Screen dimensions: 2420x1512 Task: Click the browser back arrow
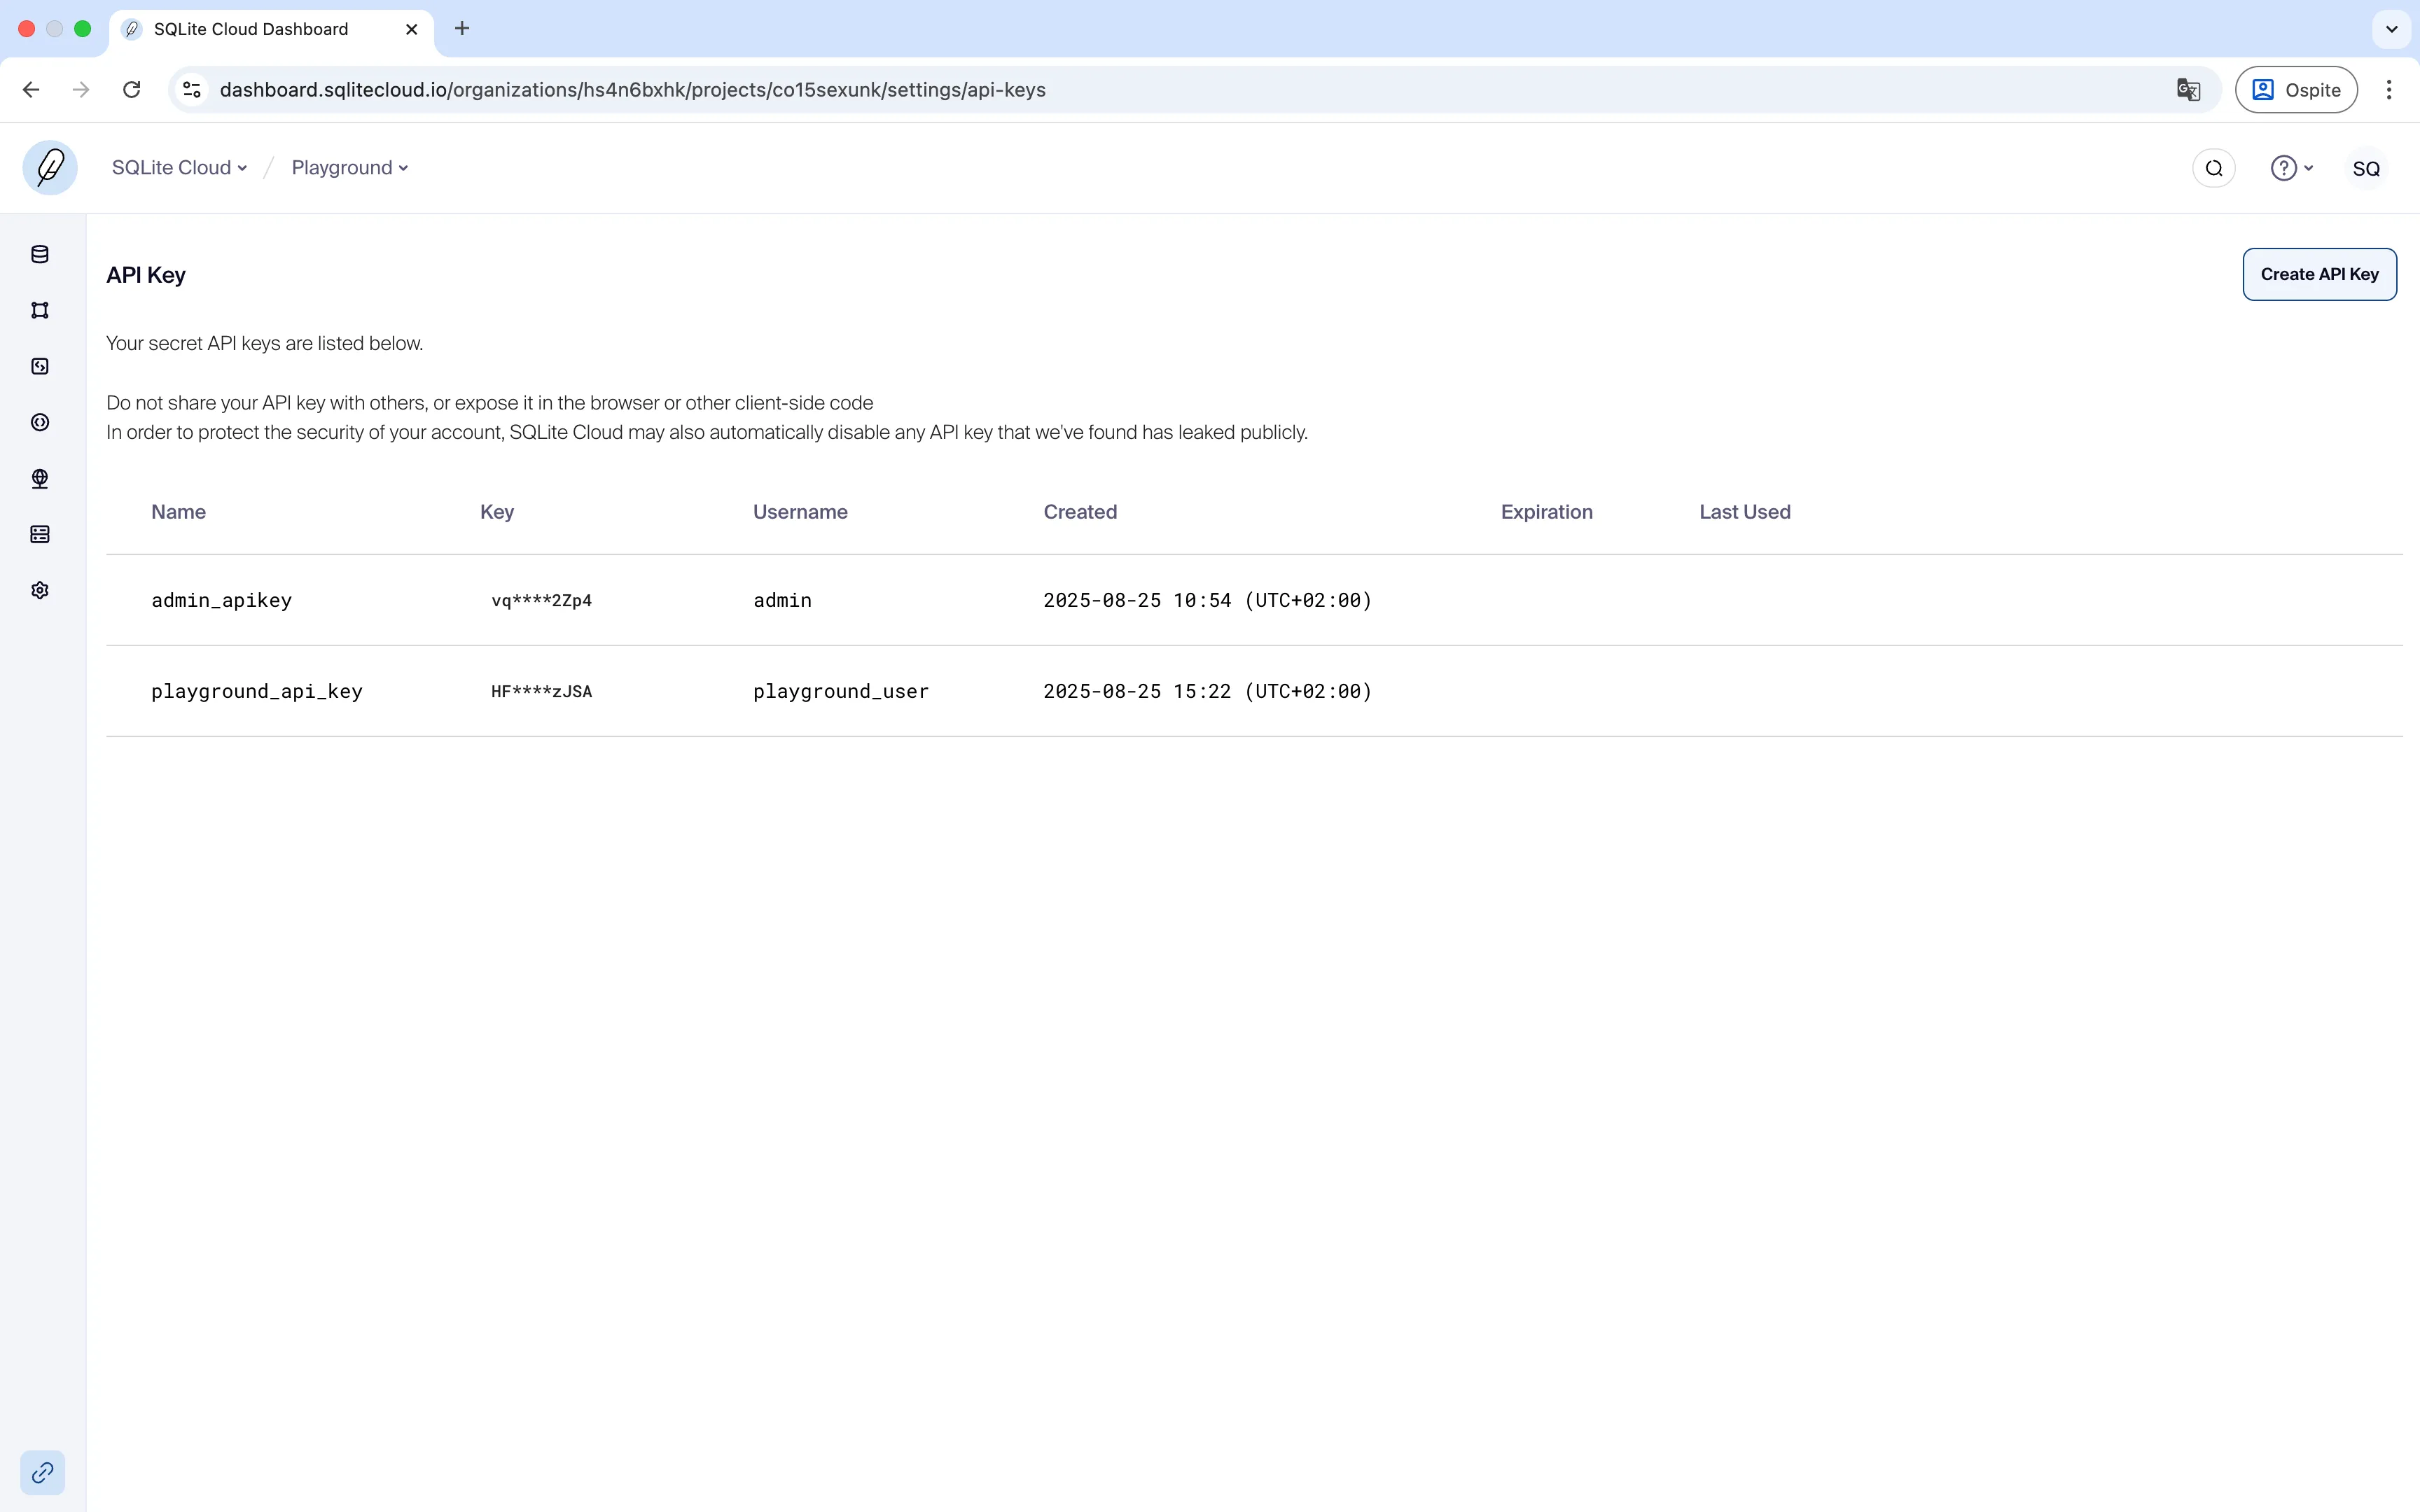coord(31,90)
